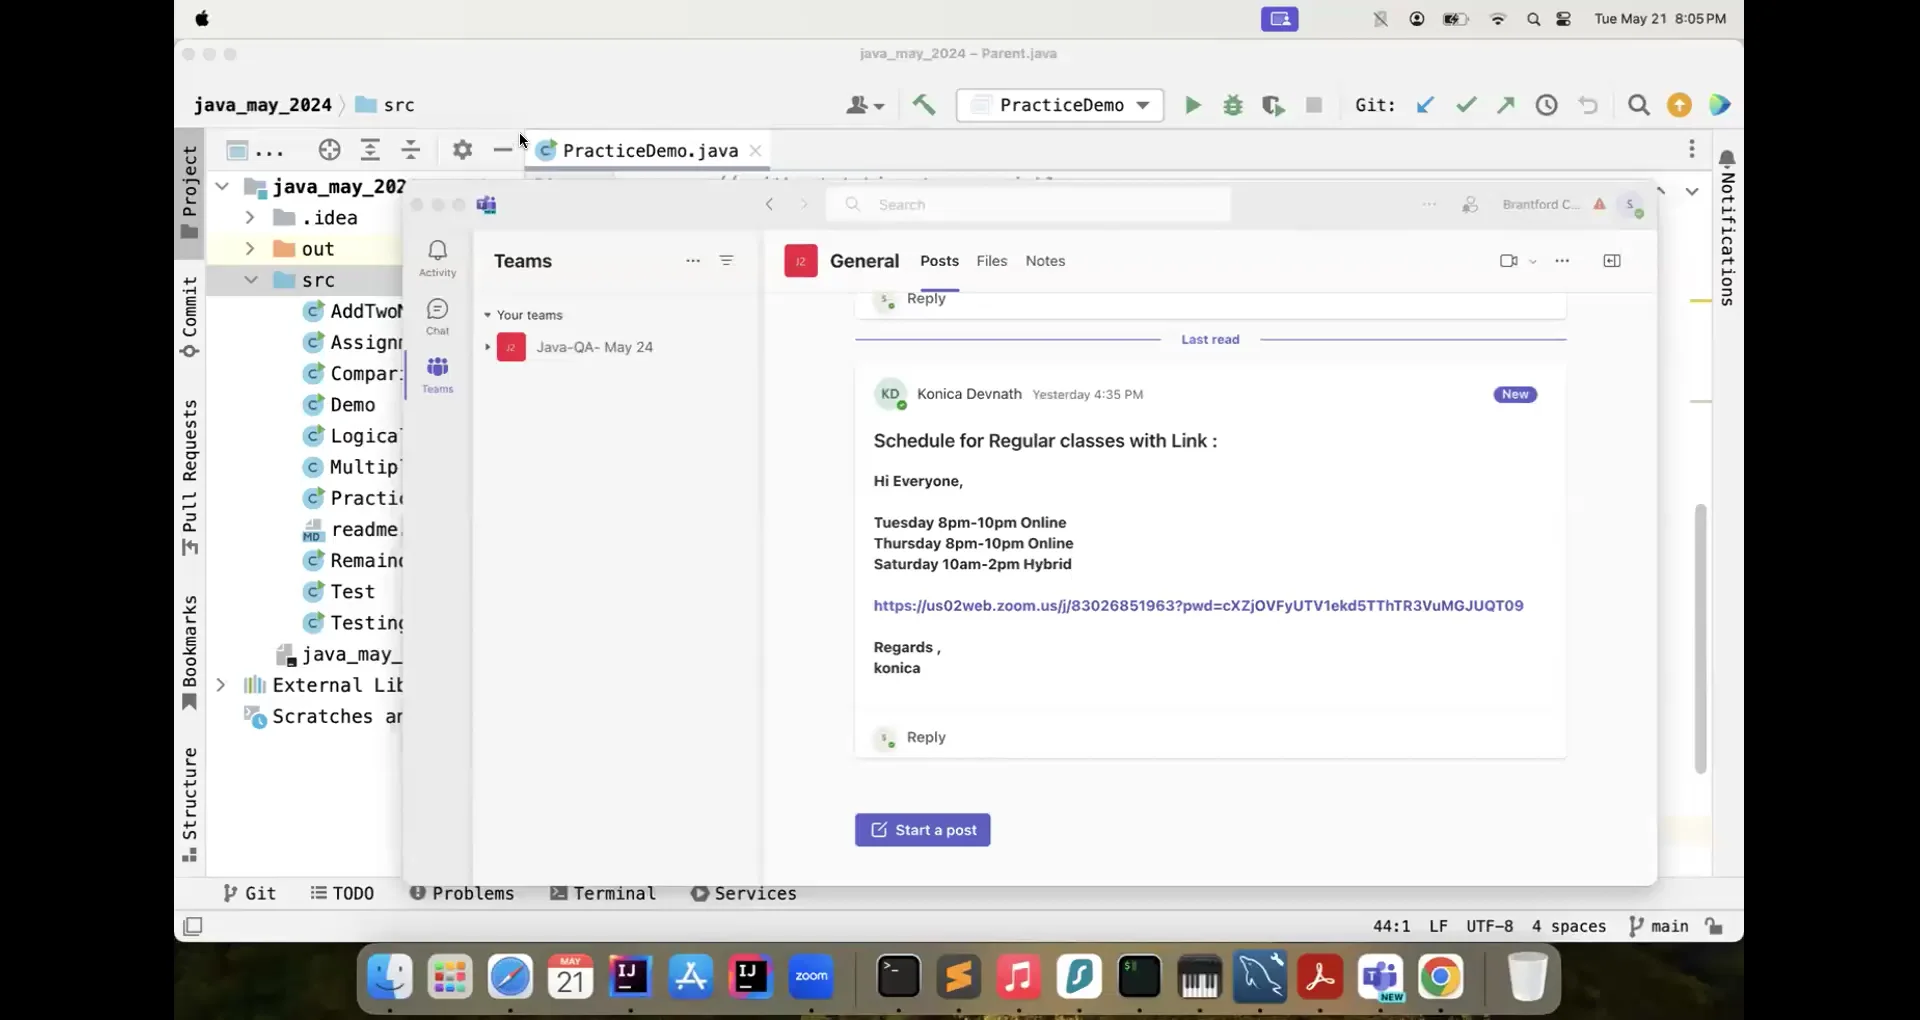This screenshot has width=1920, height=1020.
Task: Open the Problems tool window tab
Action: click(462, 893)
